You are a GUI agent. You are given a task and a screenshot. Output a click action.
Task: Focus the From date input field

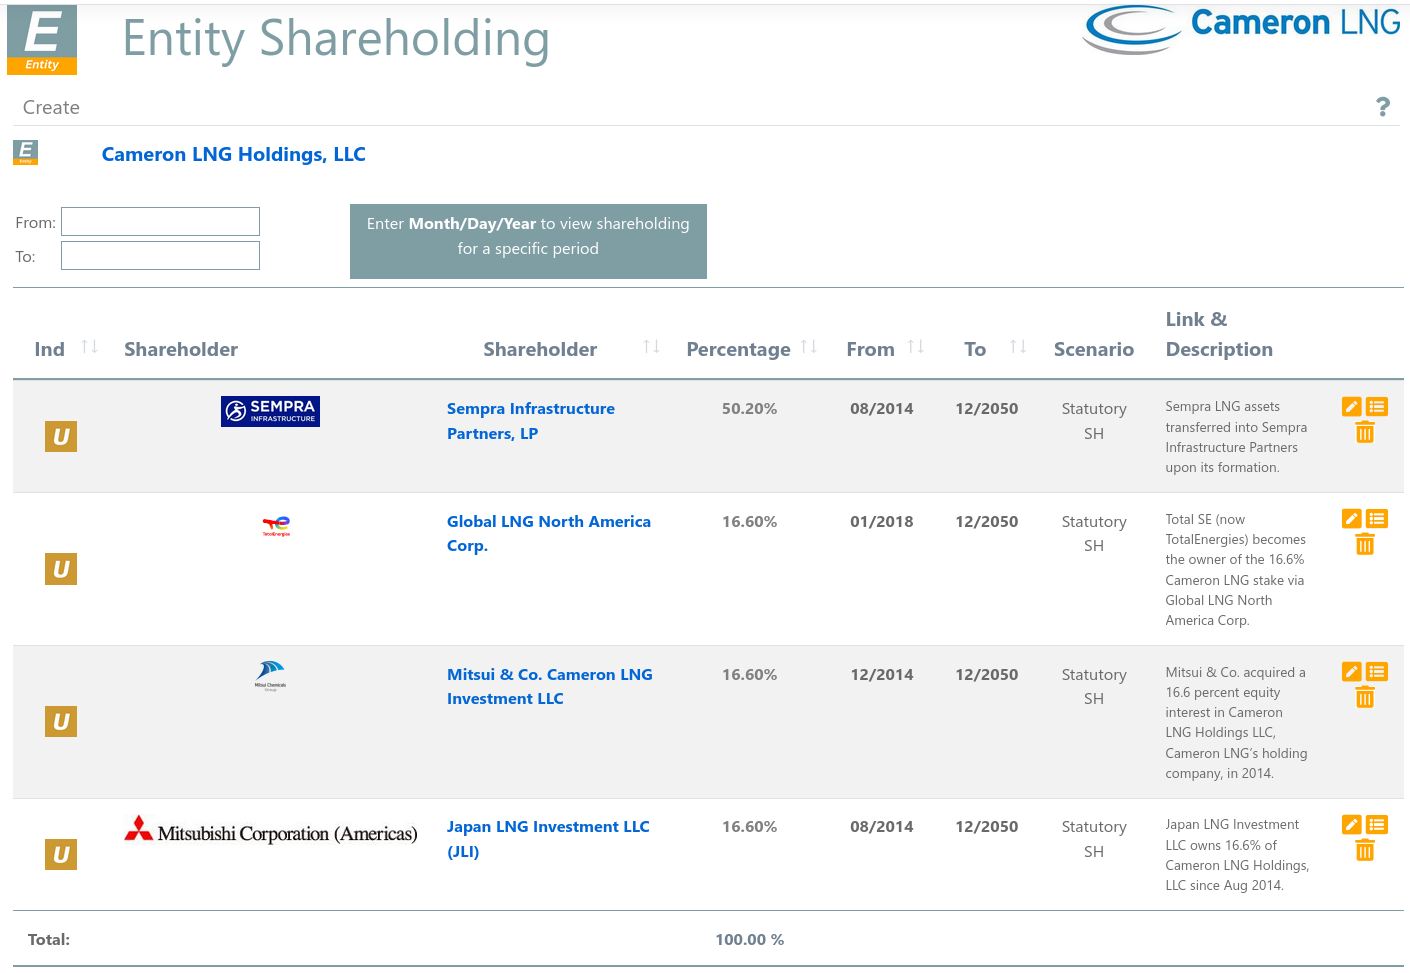click(160, 221)
